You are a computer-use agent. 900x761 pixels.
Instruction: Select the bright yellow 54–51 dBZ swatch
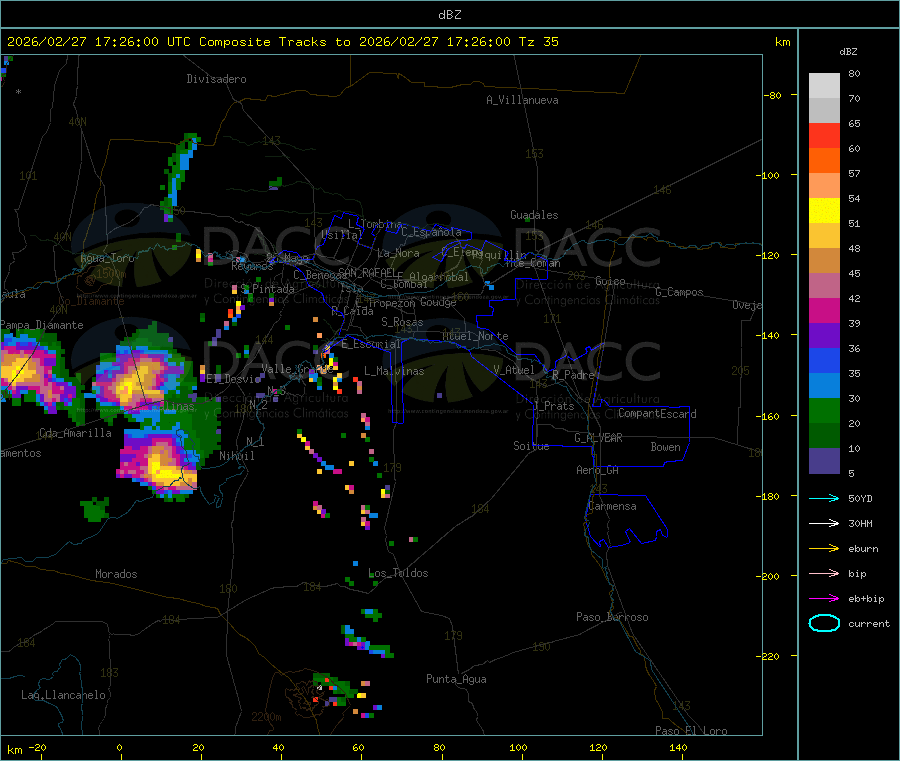[824, 211]
